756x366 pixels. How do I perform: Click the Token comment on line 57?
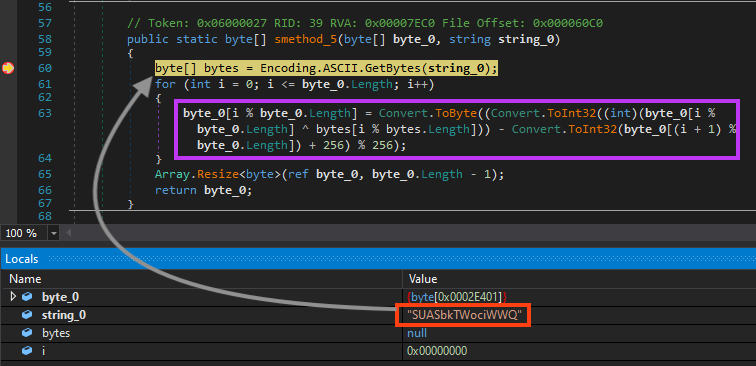(365, 23)
